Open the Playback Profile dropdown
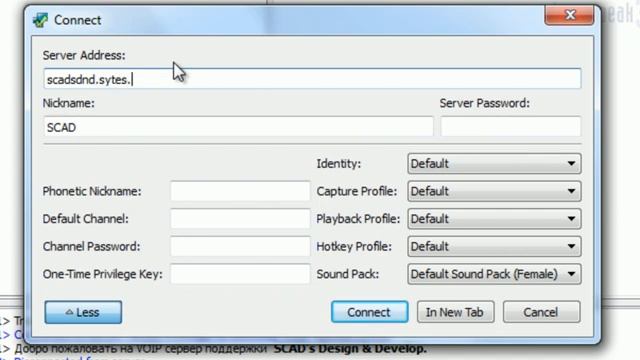 494,219
